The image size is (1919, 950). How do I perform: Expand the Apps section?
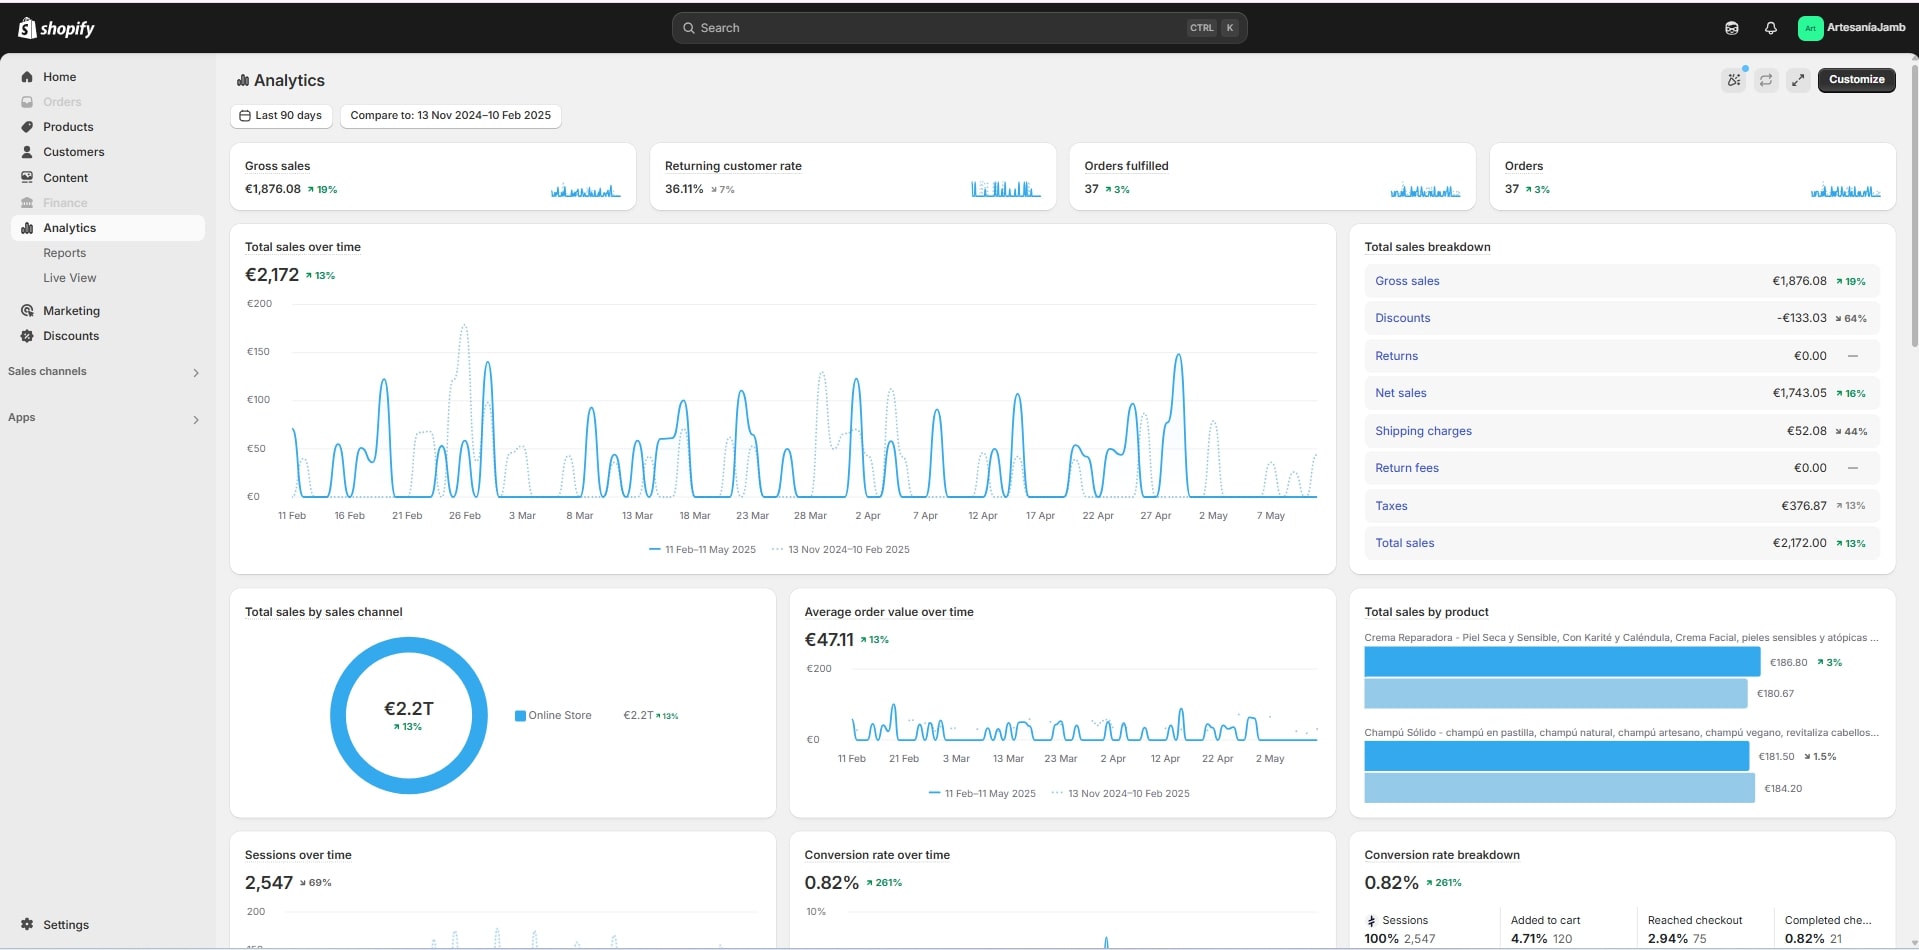(x=195, y=420)
